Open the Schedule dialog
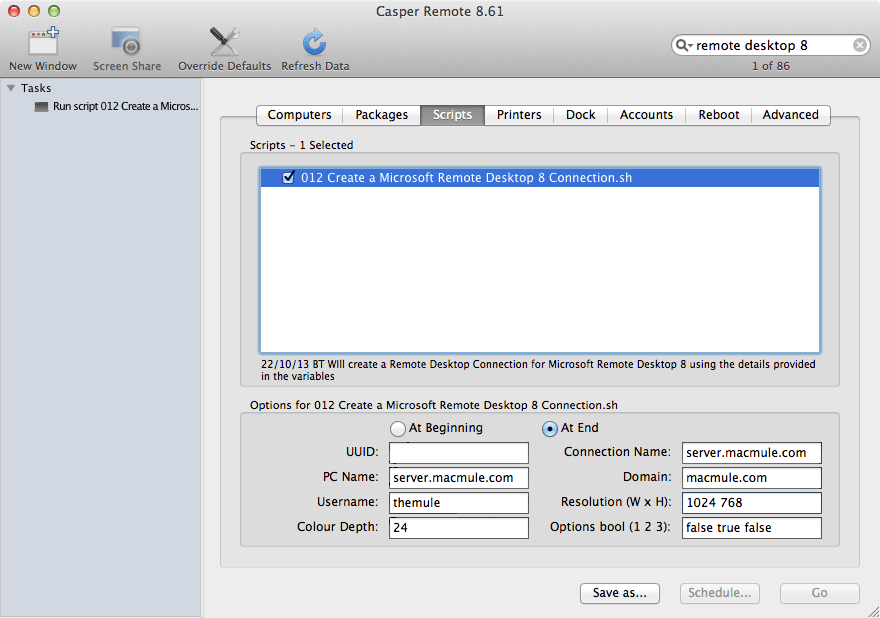This screenshot has height=618, width=880. click(x=719, y=593)
